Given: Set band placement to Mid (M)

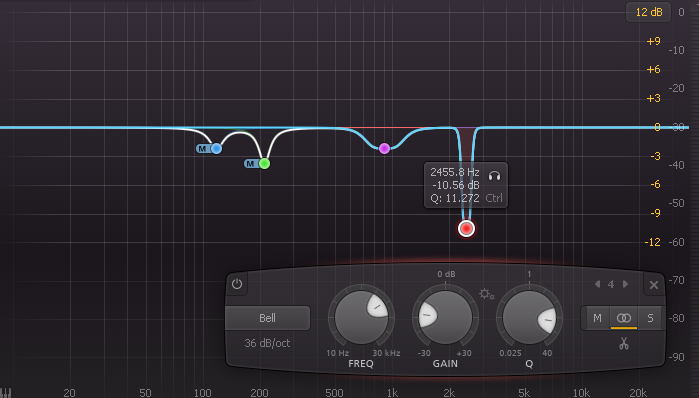Looking at the screenshot, I should (596, 318).
